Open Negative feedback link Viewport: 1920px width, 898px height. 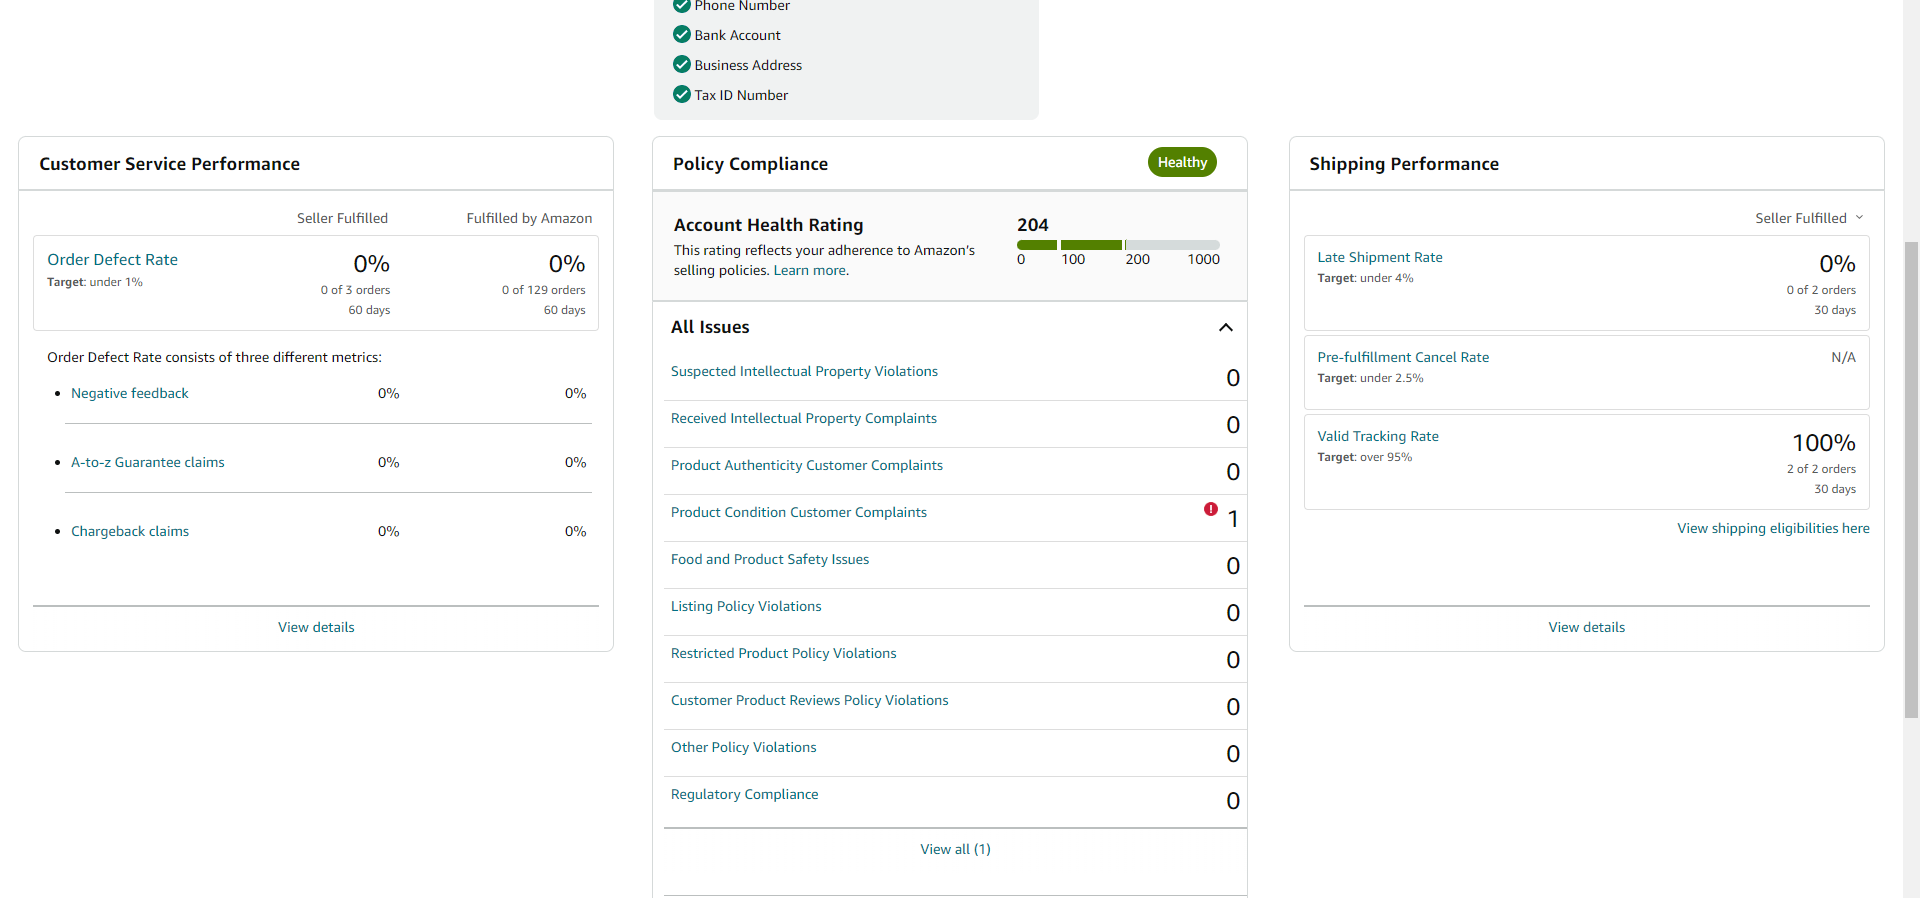click(130, 393)
